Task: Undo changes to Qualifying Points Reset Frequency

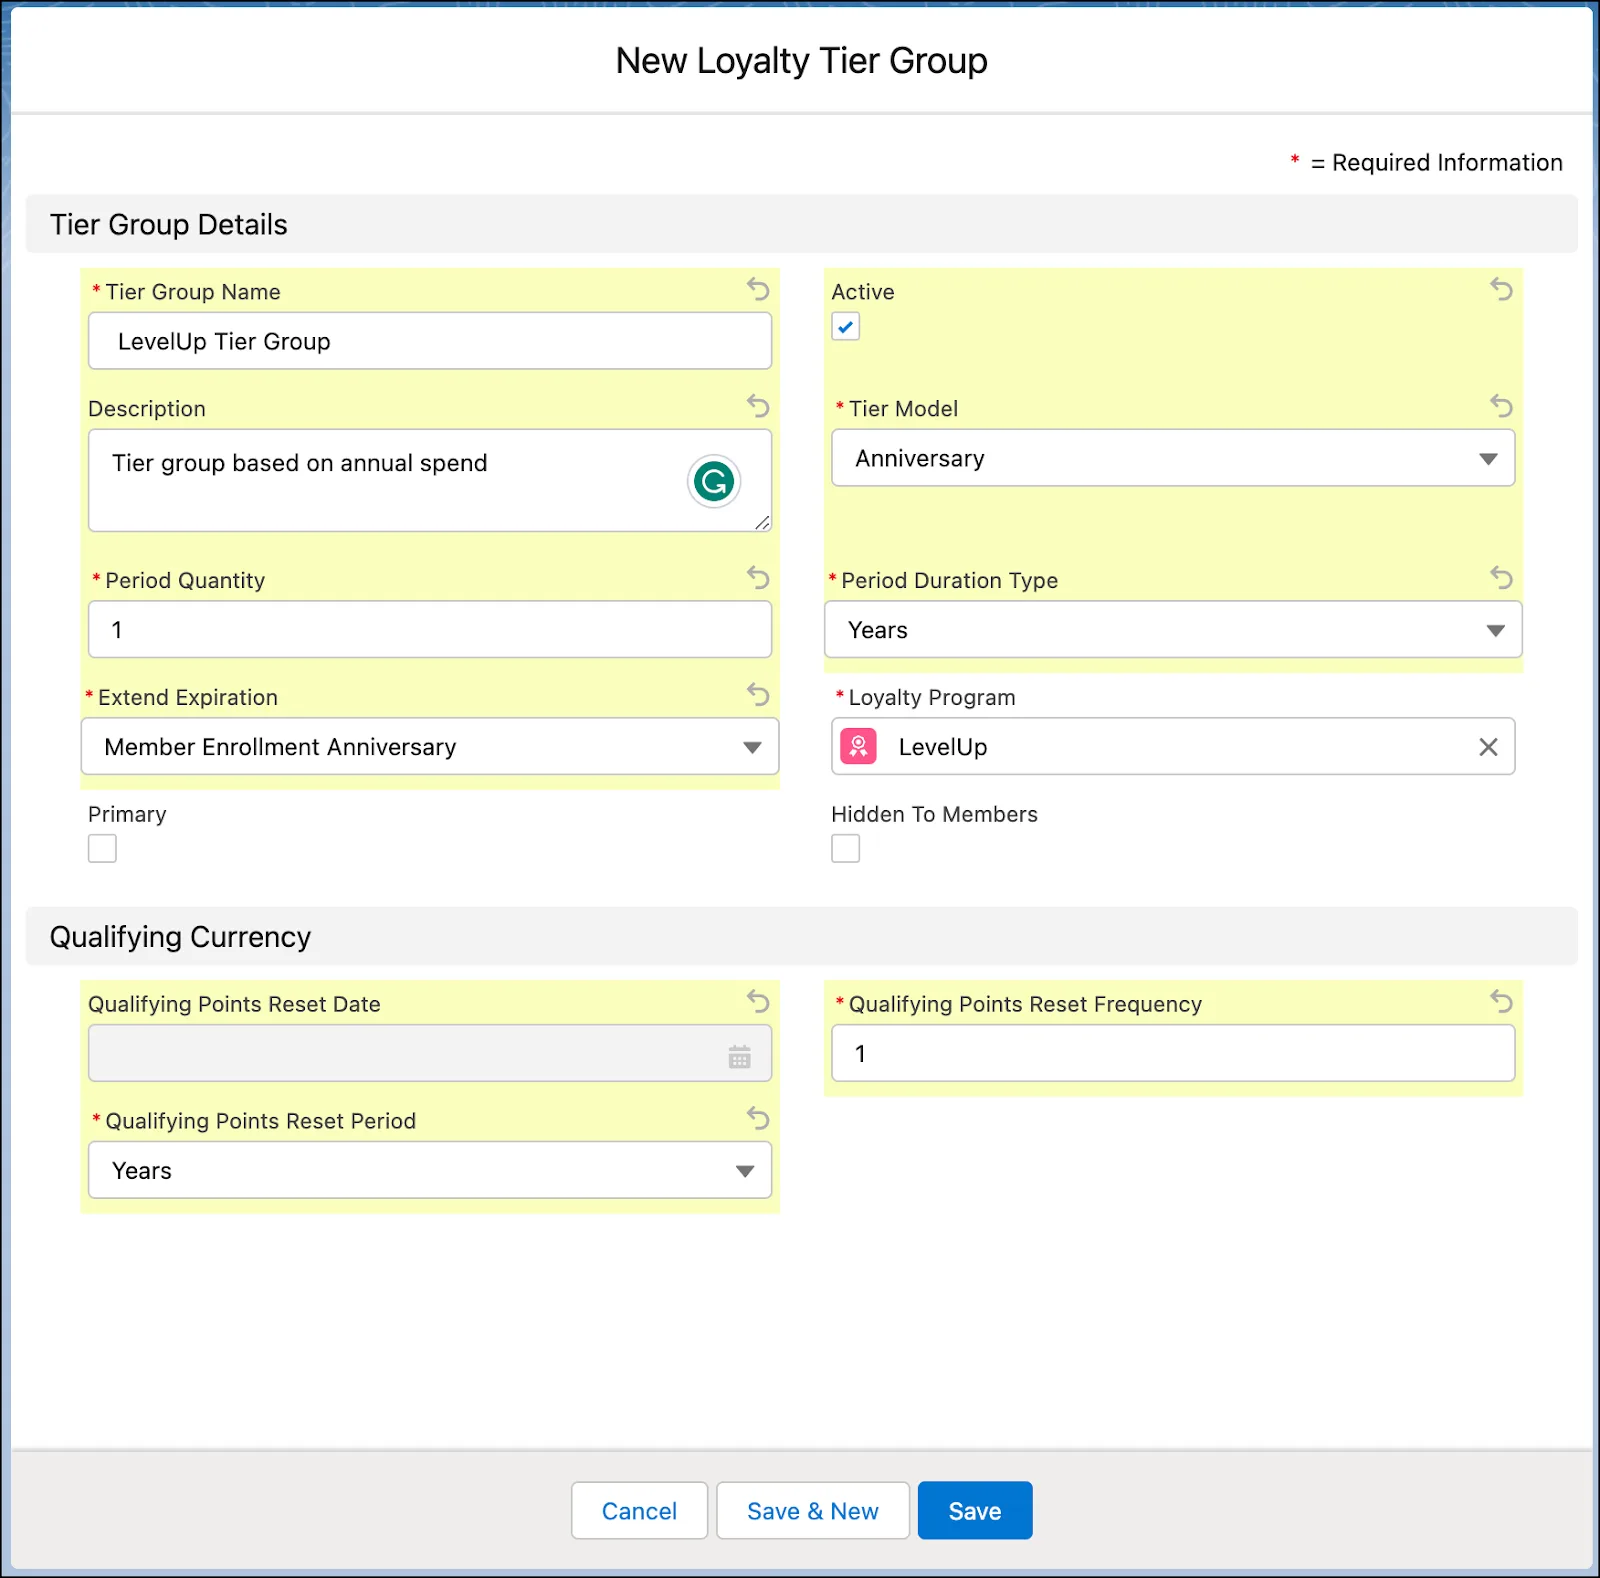Action: [1501, 1002]
